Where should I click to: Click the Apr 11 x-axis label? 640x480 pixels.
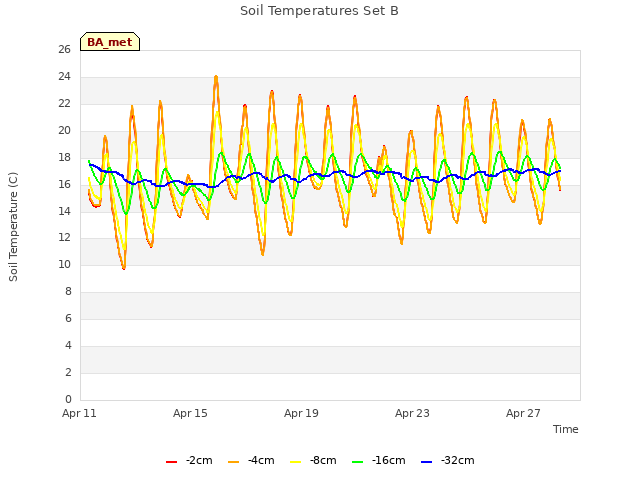pyautogui.click(x=79, y=413)
